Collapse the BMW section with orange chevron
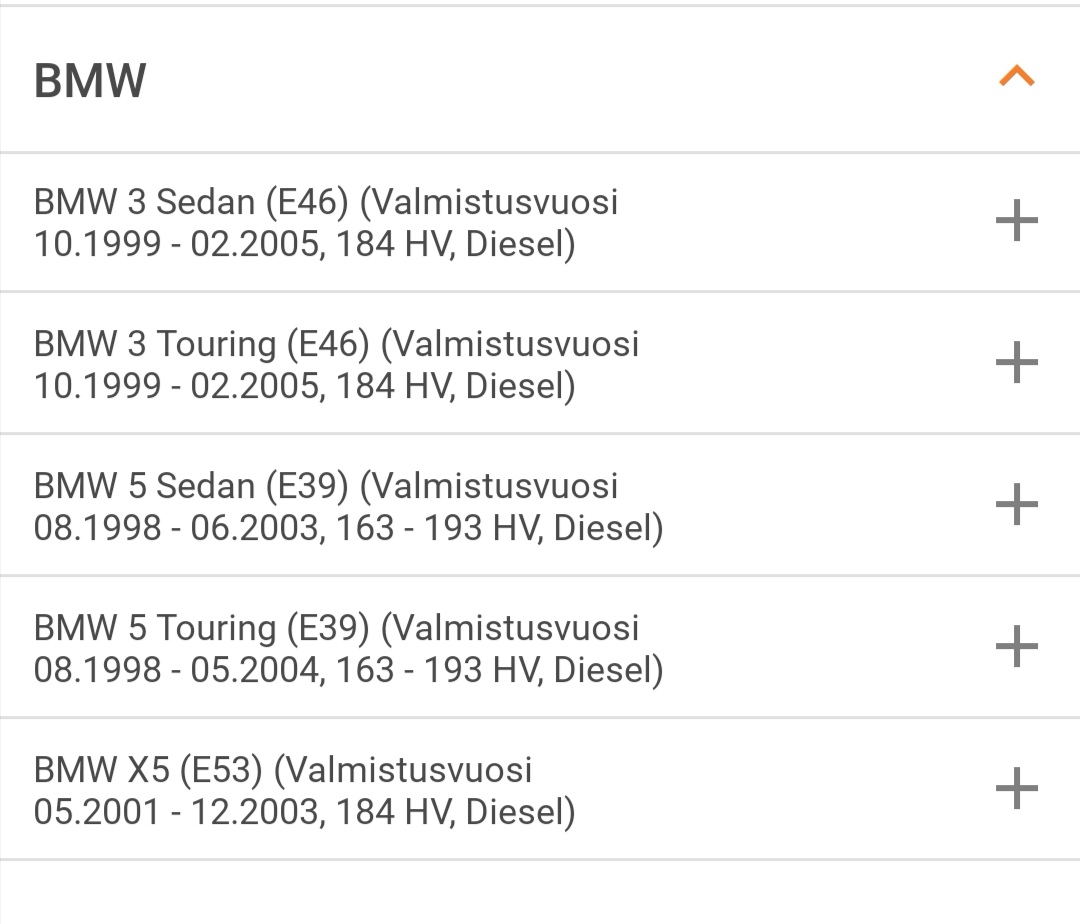The height and width of the screenshot is (924, 1080). [1017, 76]
